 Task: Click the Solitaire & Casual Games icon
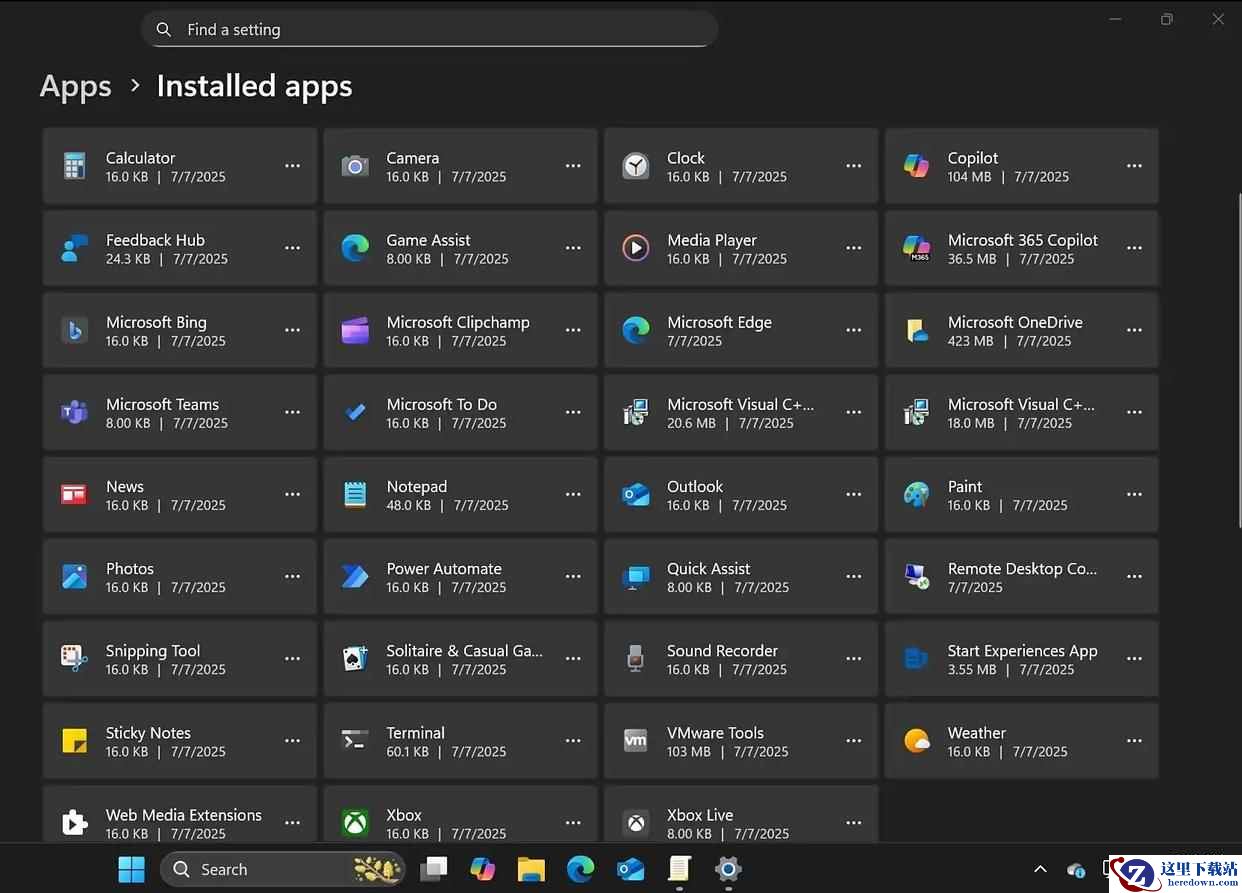click(x=355, y=658)
